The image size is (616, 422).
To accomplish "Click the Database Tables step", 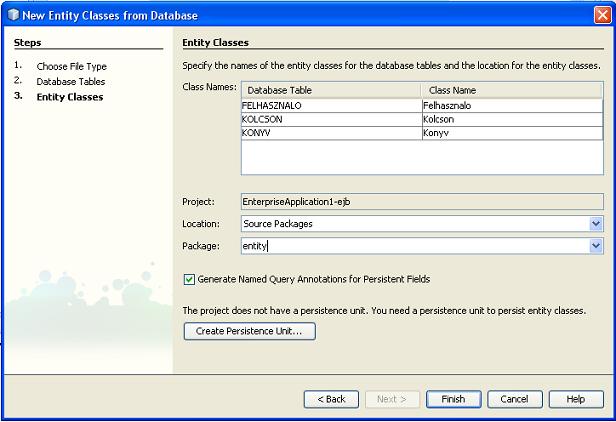I will [x=71, y=82].
